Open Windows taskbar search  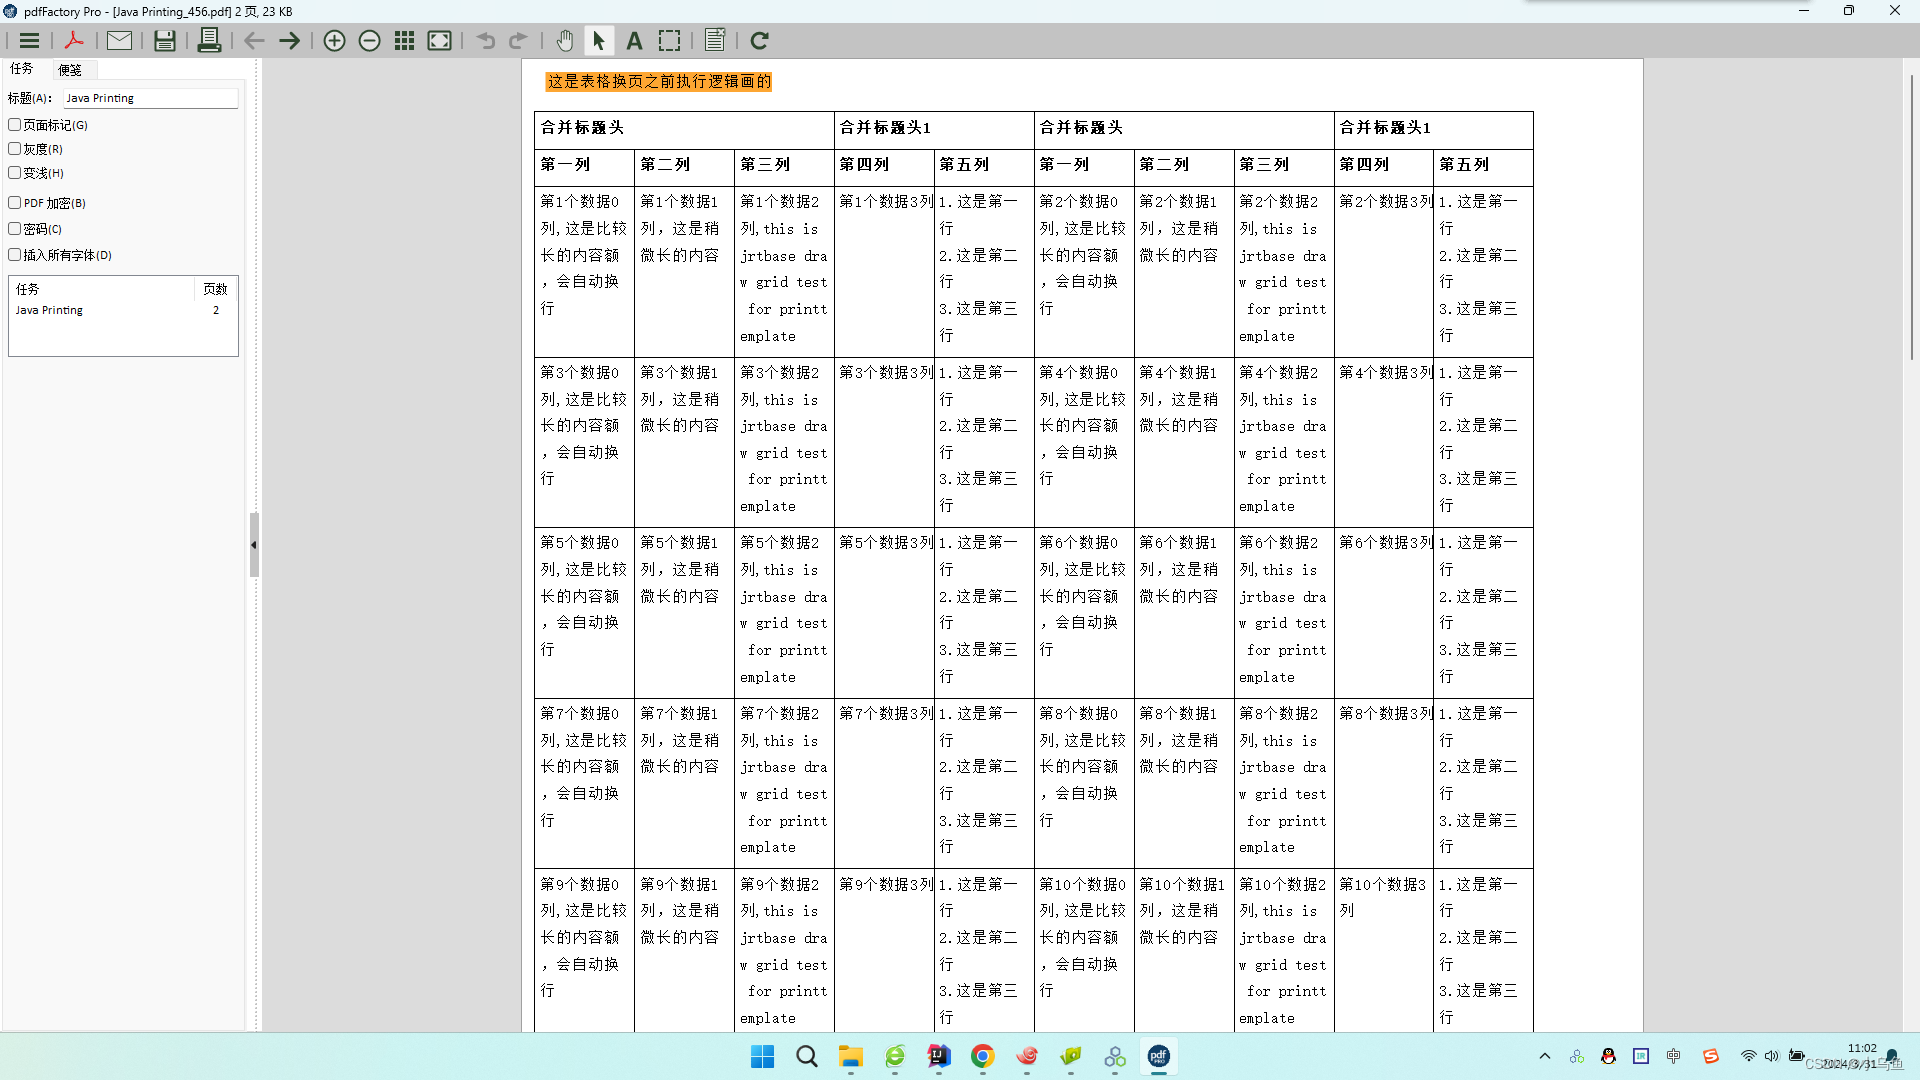tap(806, 1056)
